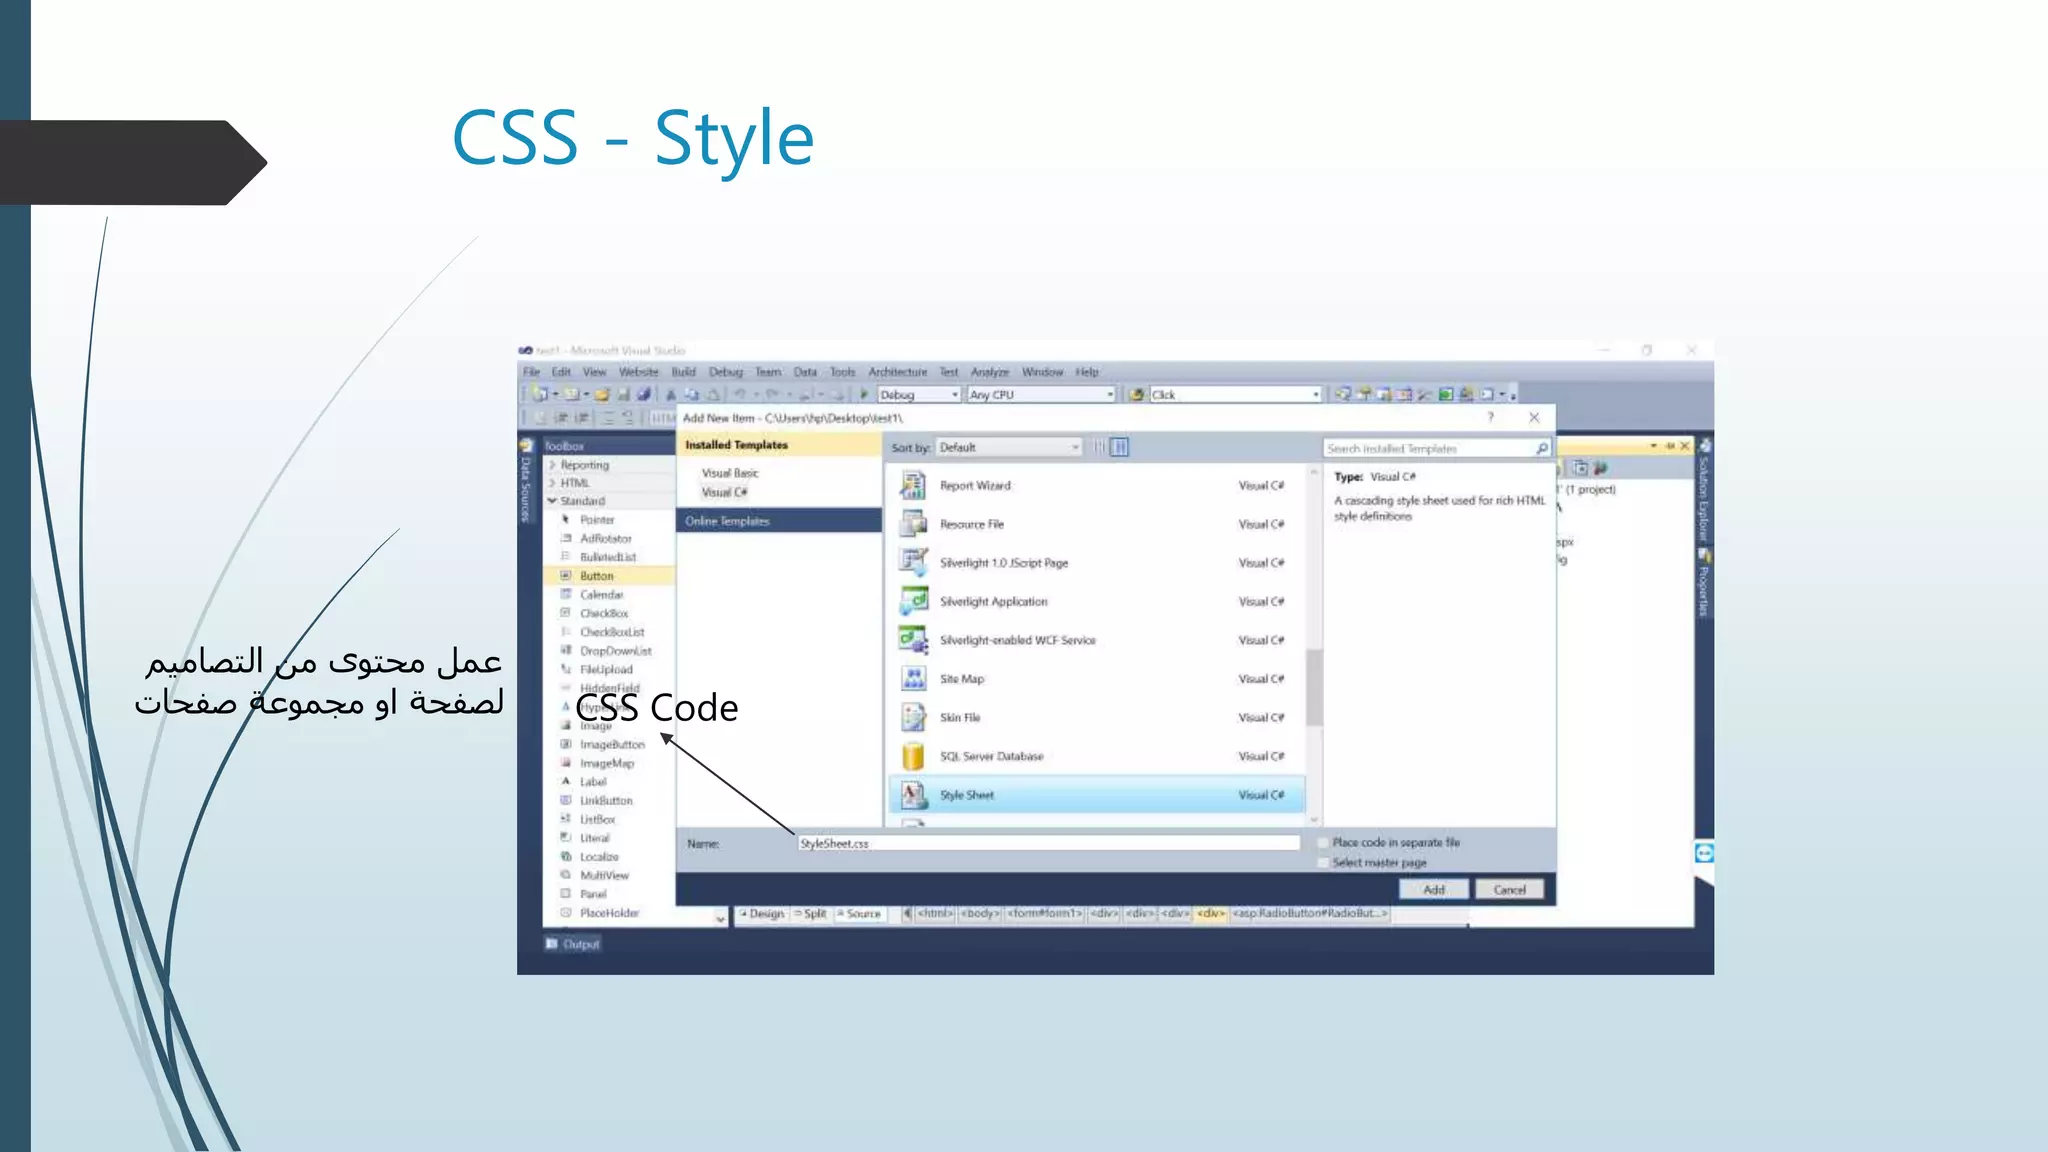Viewport: 2048px width, 1152px height.
Task: Click the TeamViewer quick connect icon
Action: pos(1704,853)
